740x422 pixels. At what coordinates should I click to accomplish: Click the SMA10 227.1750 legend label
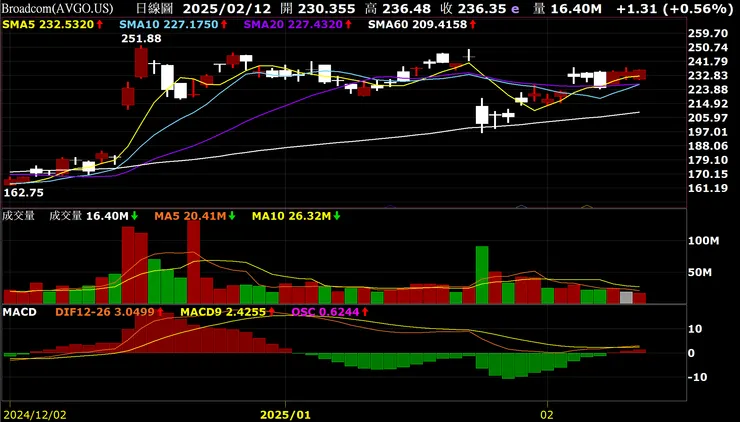[169, 25]
